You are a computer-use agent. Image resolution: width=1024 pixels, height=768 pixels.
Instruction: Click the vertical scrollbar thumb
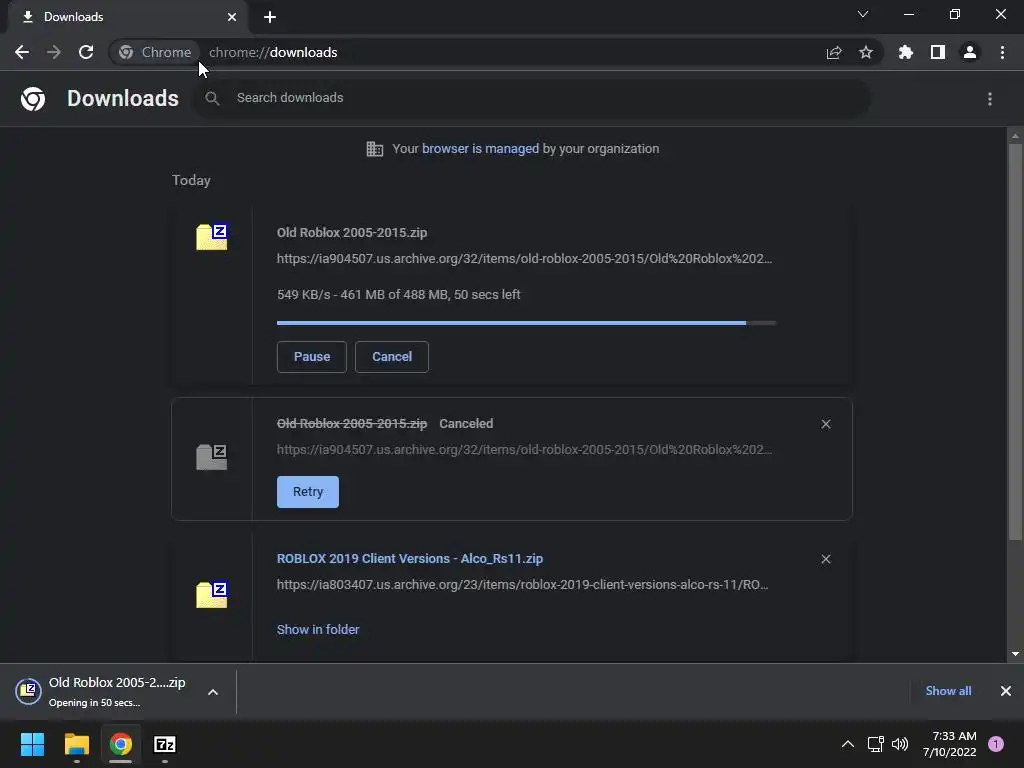pyautogui.click(x=1015, y=342)
